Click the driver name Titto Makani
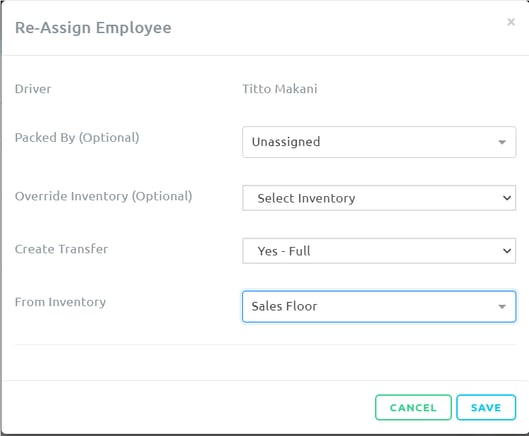 (x=280, y=89)
